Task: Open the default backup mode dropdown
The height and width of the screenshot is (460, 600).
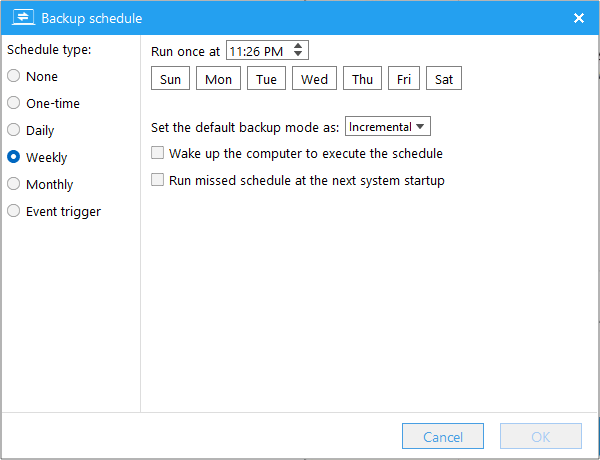Action: 388,127
